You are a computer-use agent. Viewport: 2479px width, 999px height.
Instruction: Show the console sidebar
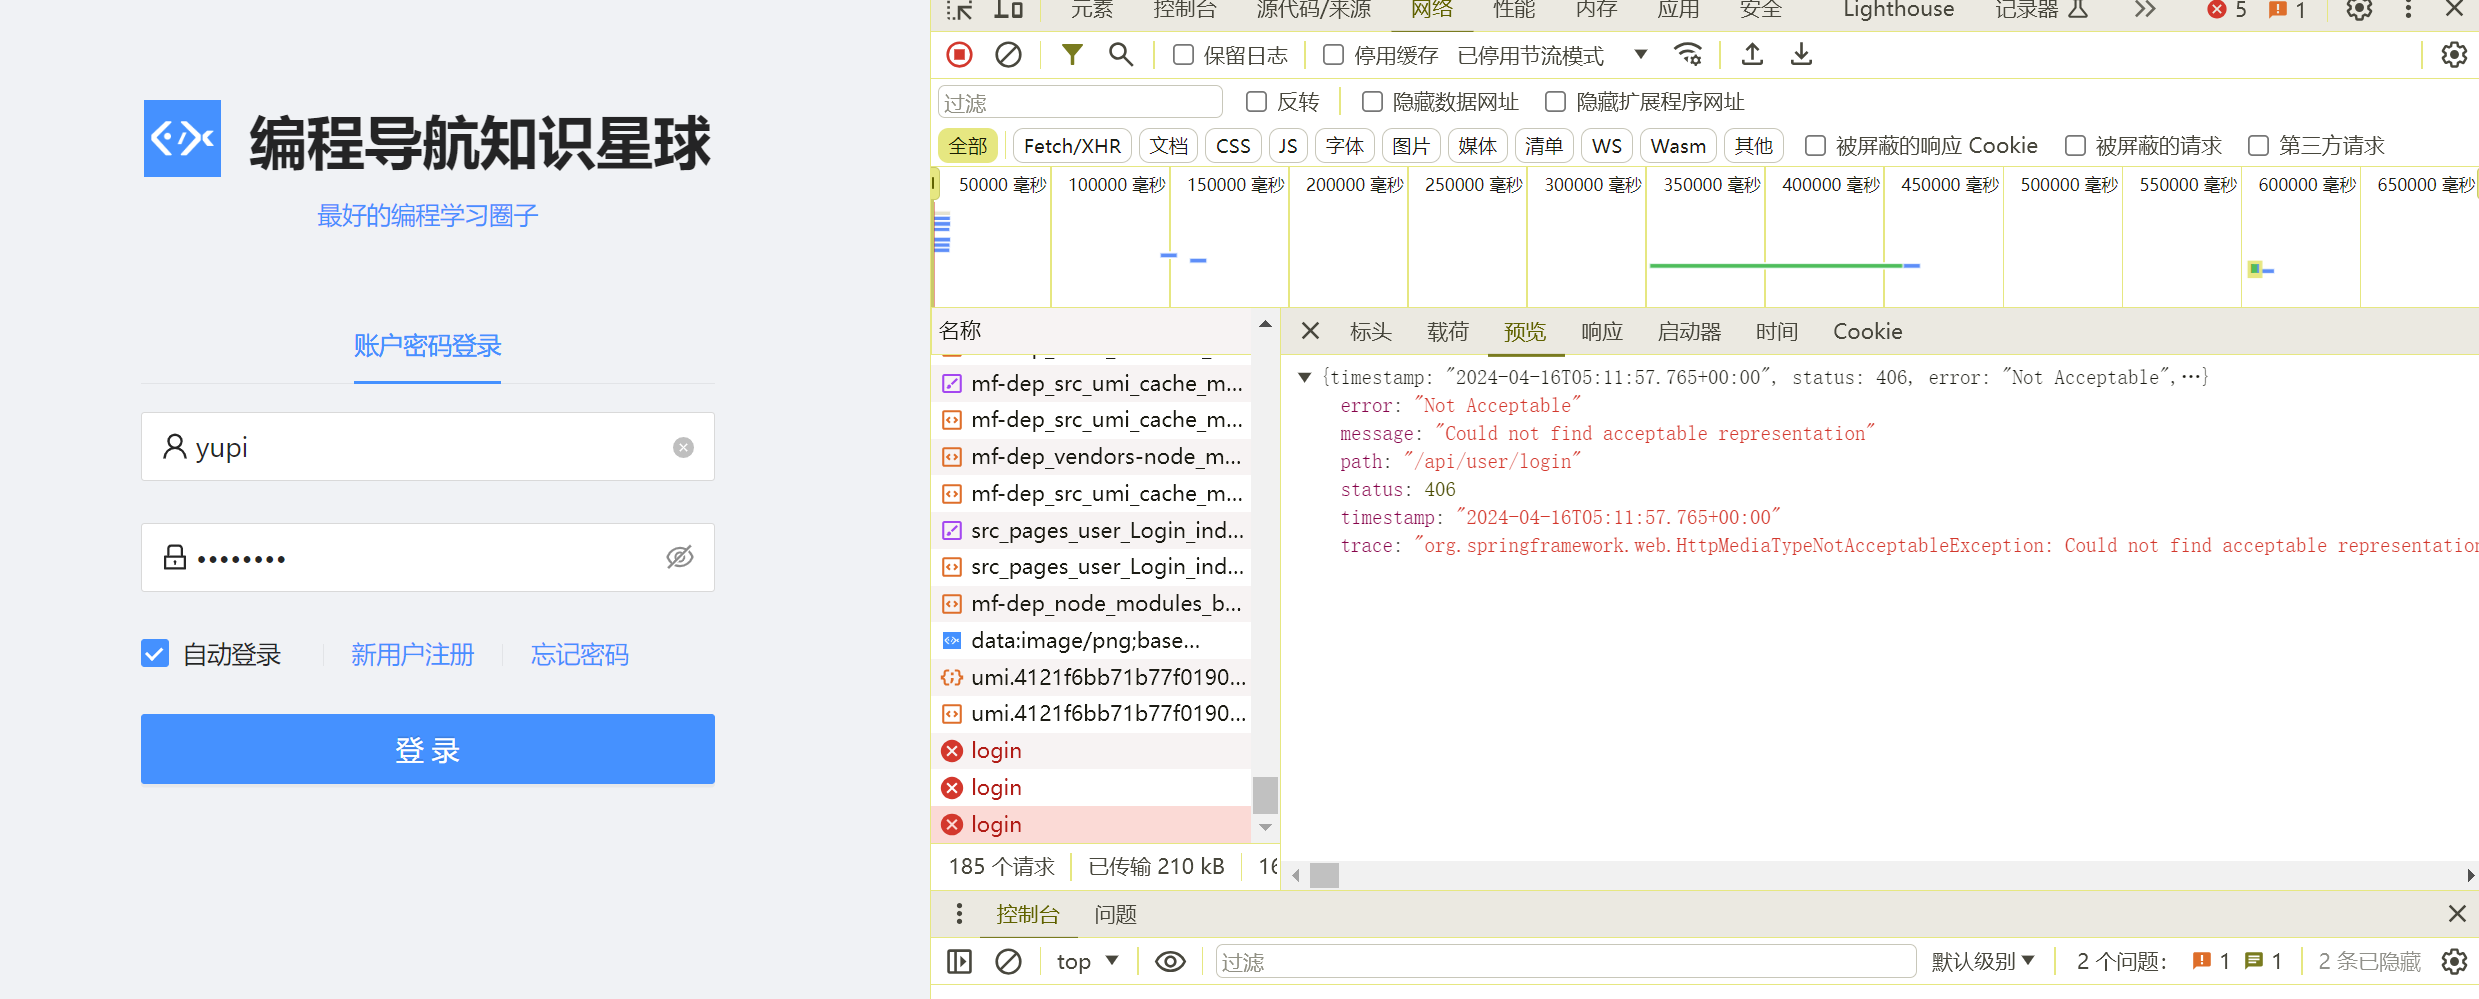pos(959,961)
